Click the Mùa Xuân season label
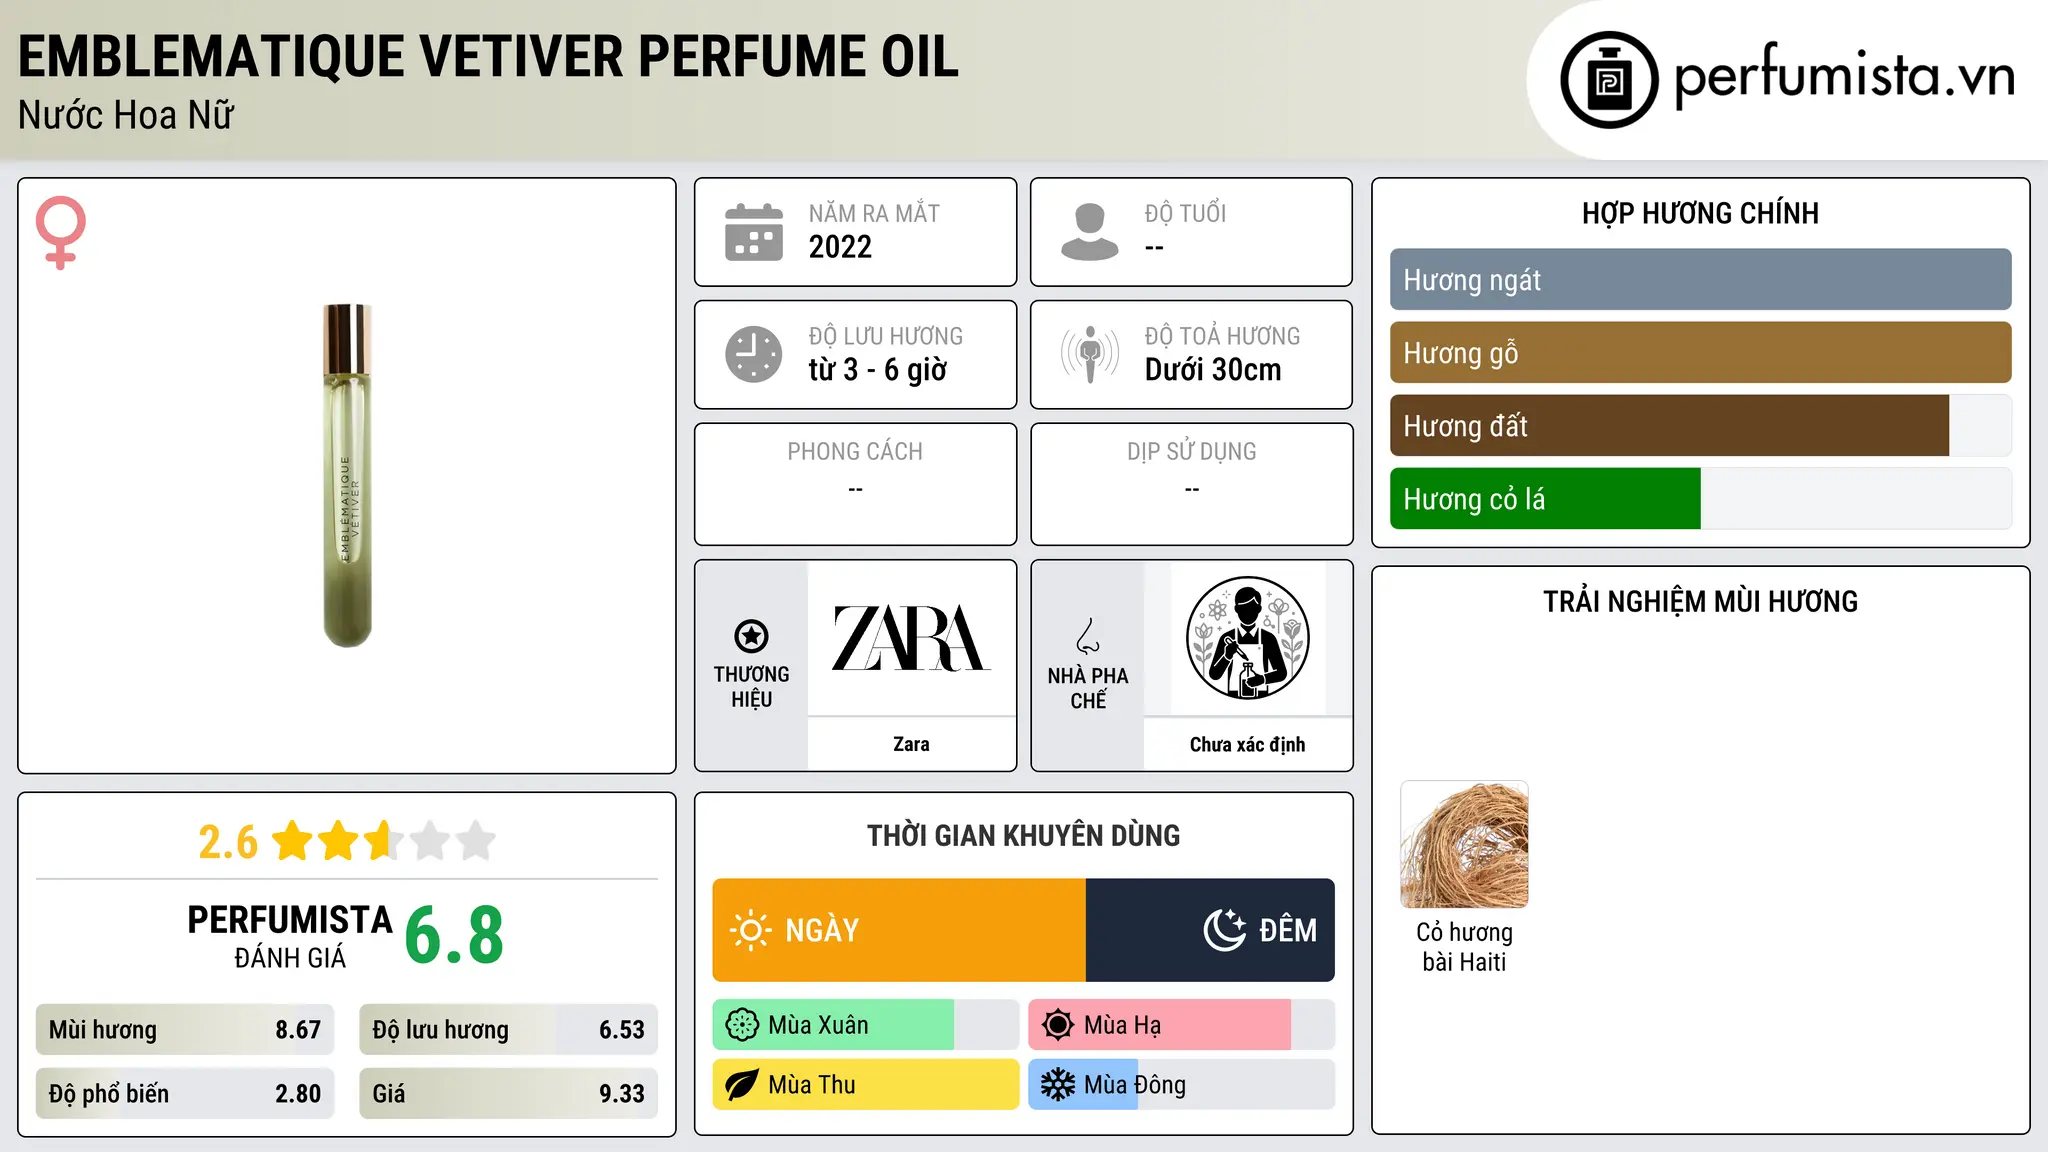2048x1152 pixels. 818,1025
